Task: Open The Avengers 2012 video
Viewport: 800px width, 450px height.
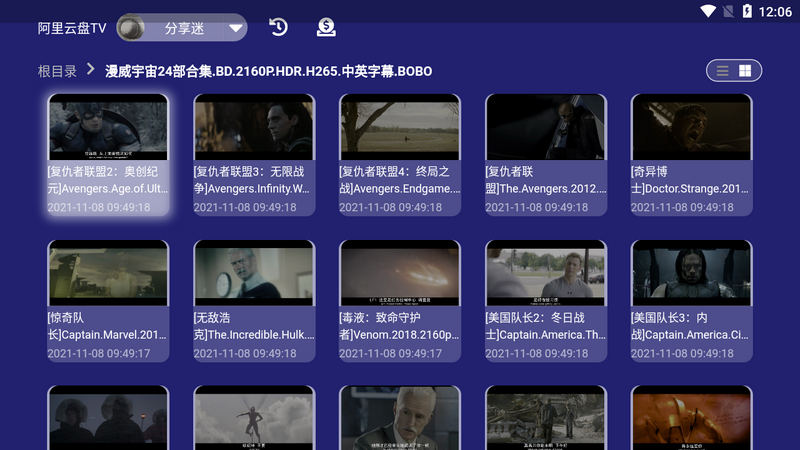Action: tap(546, 155)
